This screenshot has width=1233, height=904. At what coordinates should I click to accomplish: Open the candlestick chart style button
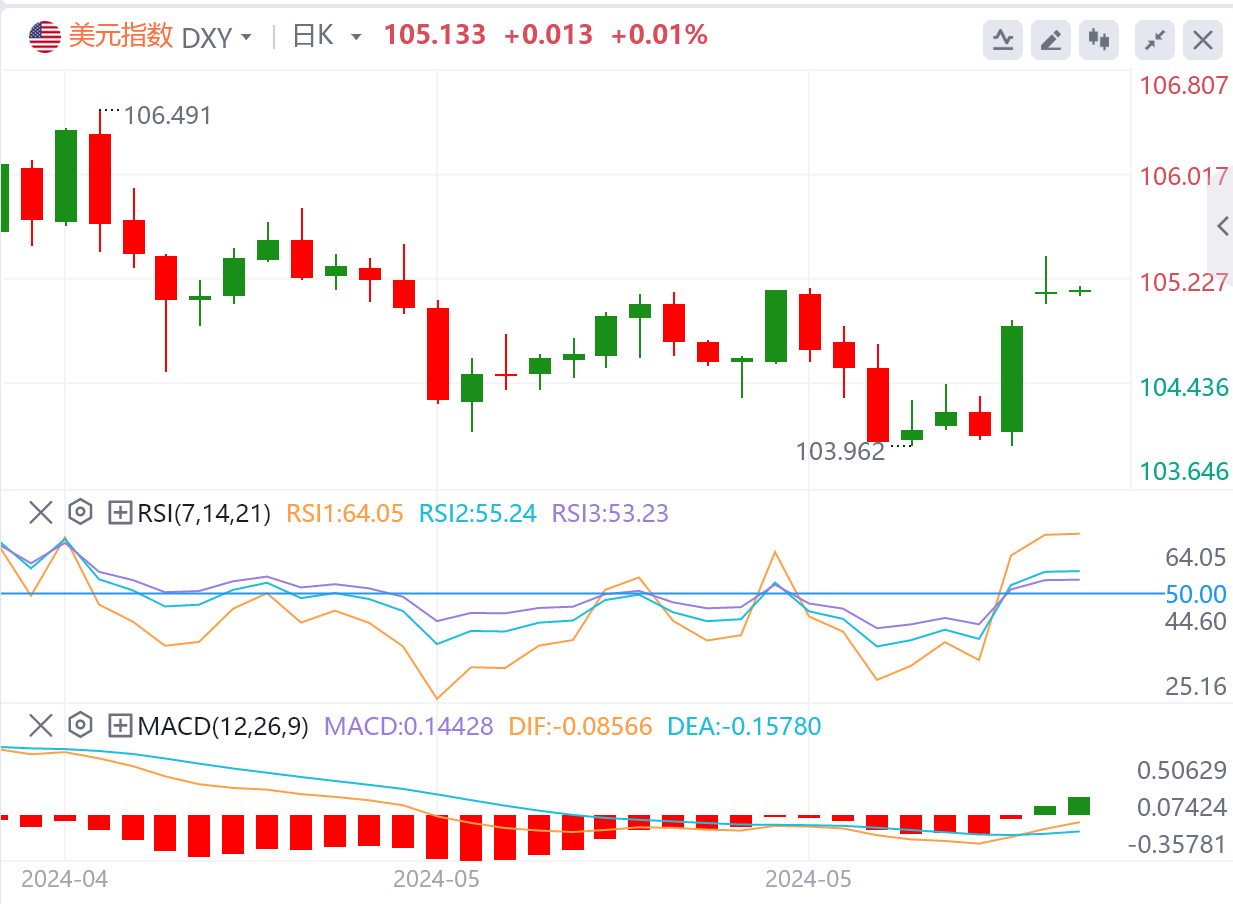[1100, 40]
